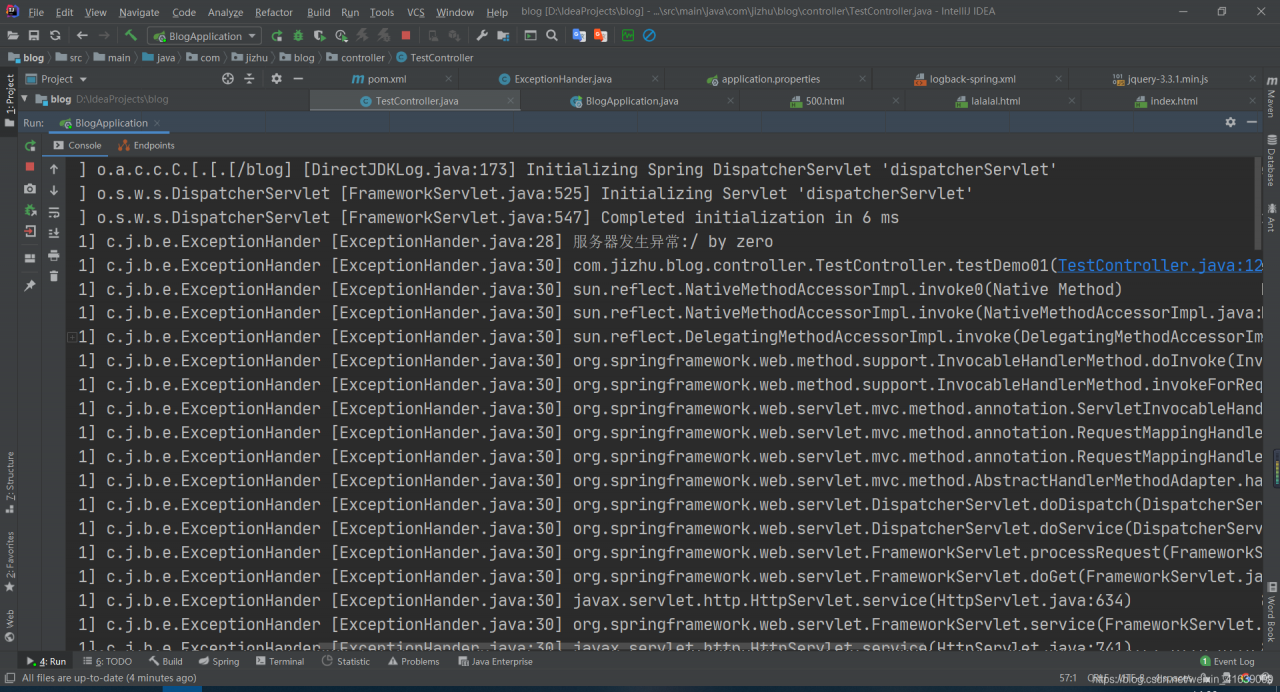The width and height of the screenshot is (1280, 692).
Task: Click the Restore Layout icon in Run panel
Action: click(30, 258)
